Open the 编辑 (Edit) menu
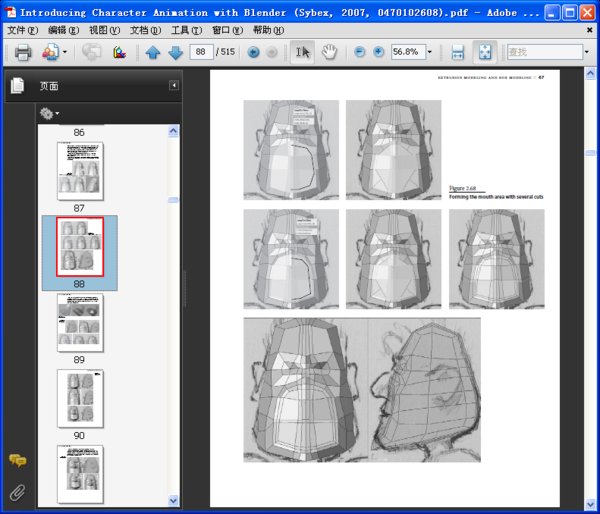This screenshot has width=600, height=514. pyautogui.click(x=64, y=30)
